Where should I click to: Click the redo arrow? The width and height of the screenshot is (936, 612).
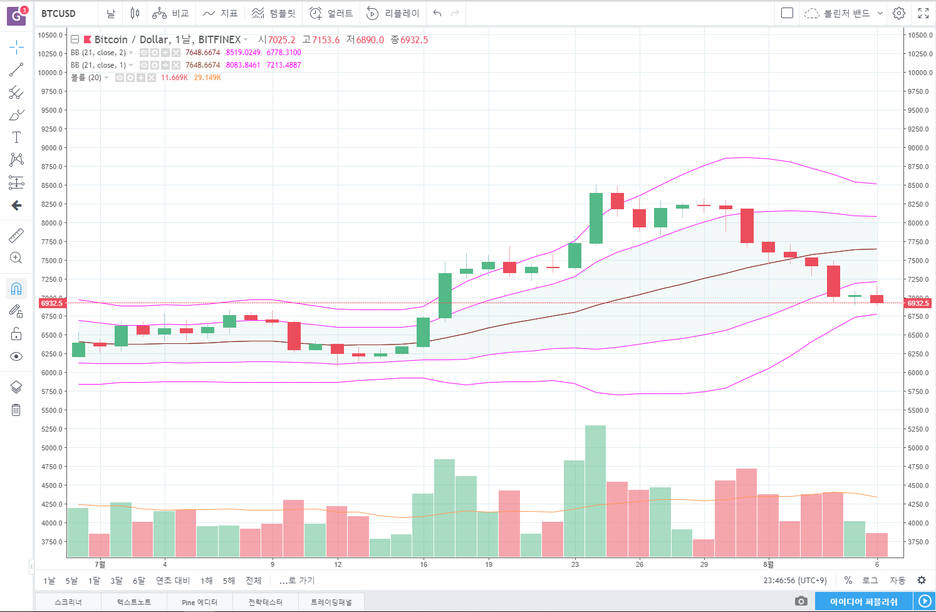coord(455,13)
